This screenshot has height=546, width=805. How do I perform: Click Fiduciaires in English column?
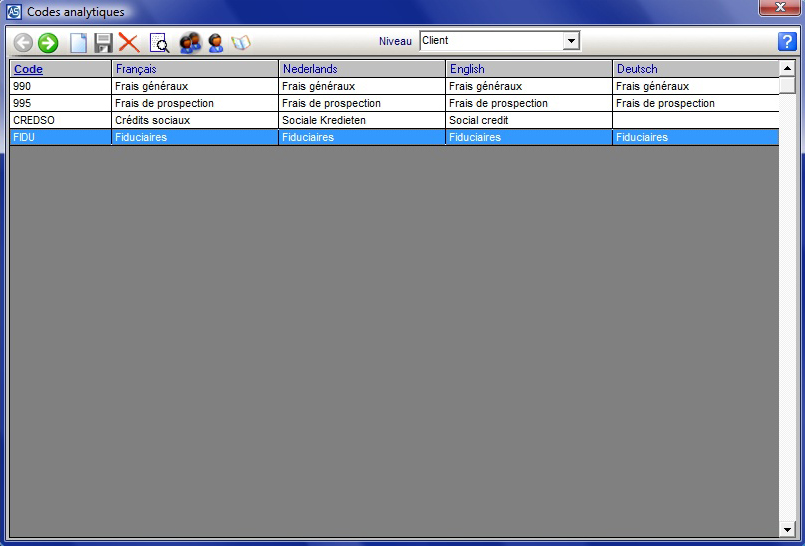click(529, 137)
